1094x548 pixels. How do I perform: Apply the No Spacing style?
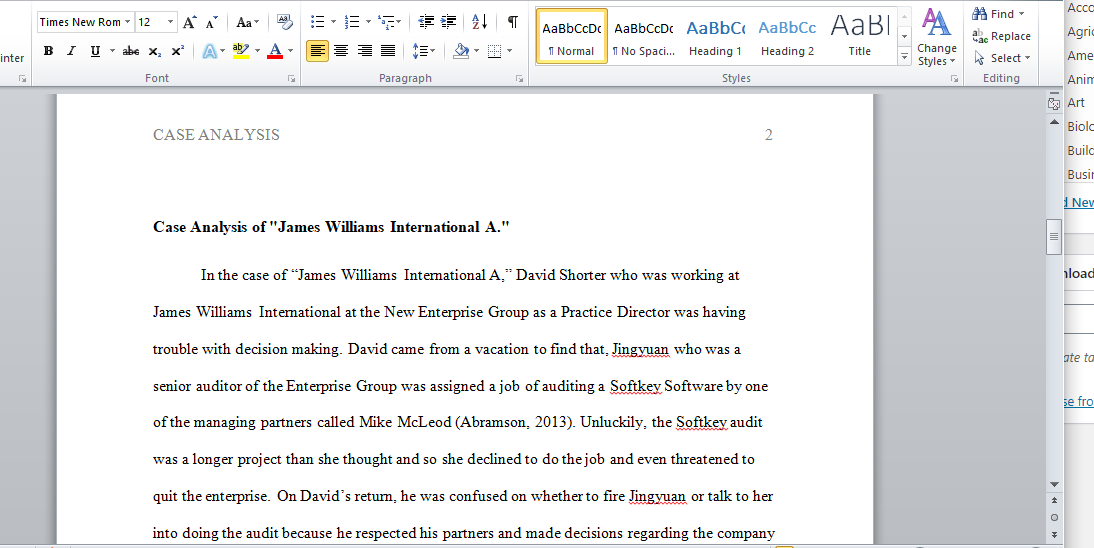[x=643, y=36]
